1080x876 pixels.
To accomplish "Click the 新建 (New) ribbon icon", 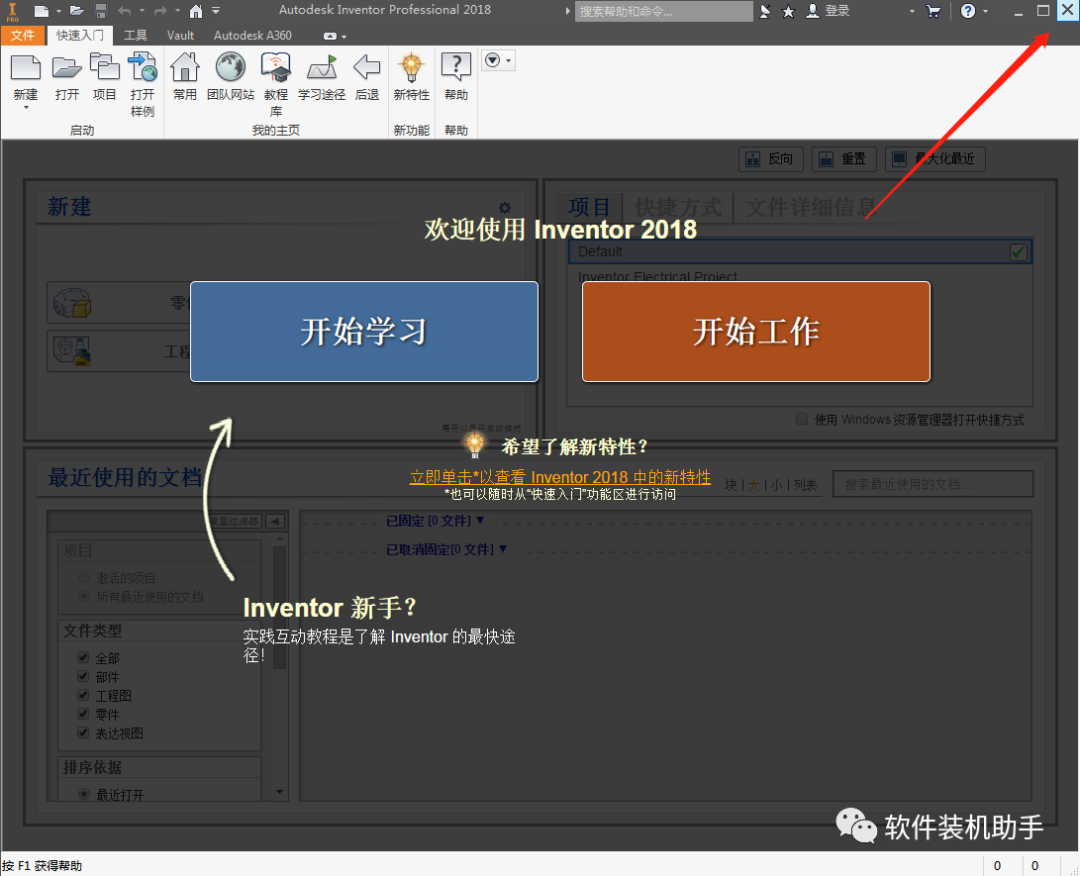I will (x=25, y=67).
